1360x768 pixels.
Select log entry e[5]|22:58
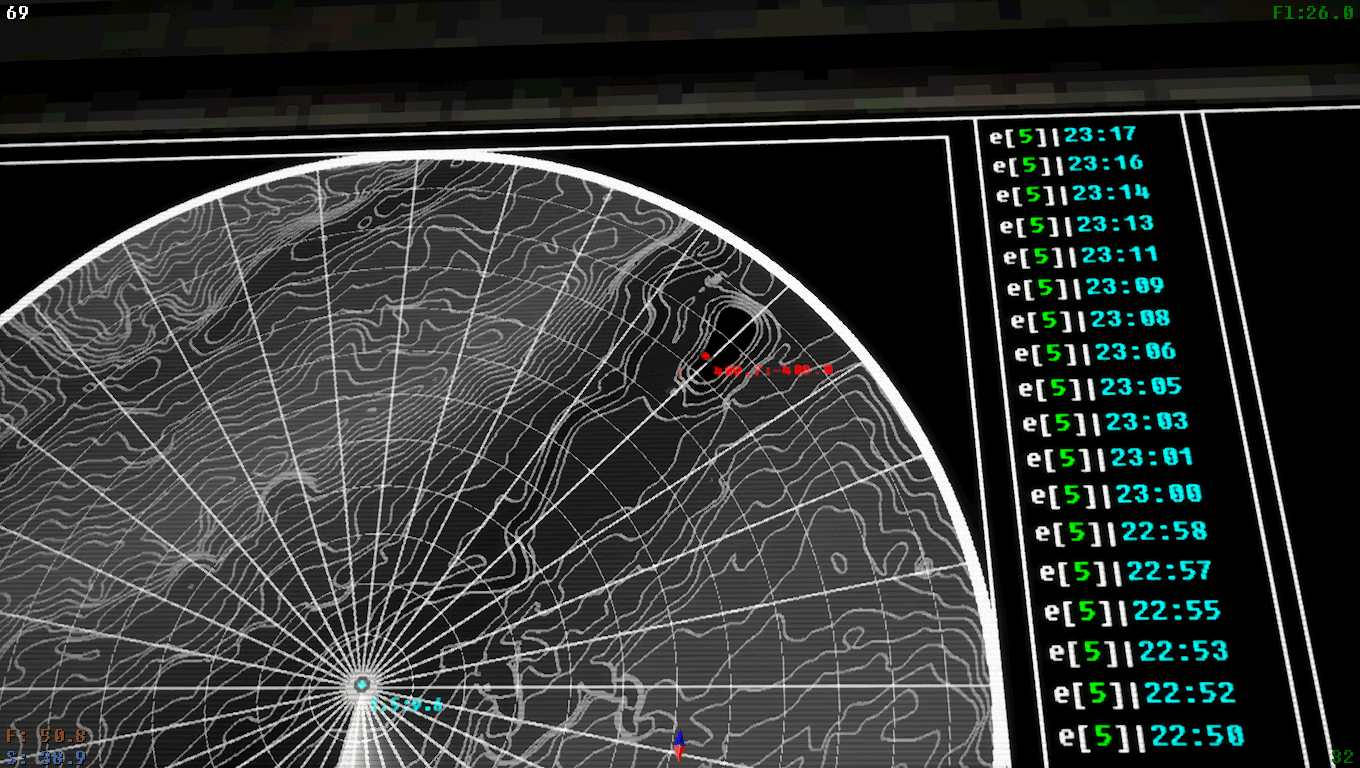(1121, 532)
